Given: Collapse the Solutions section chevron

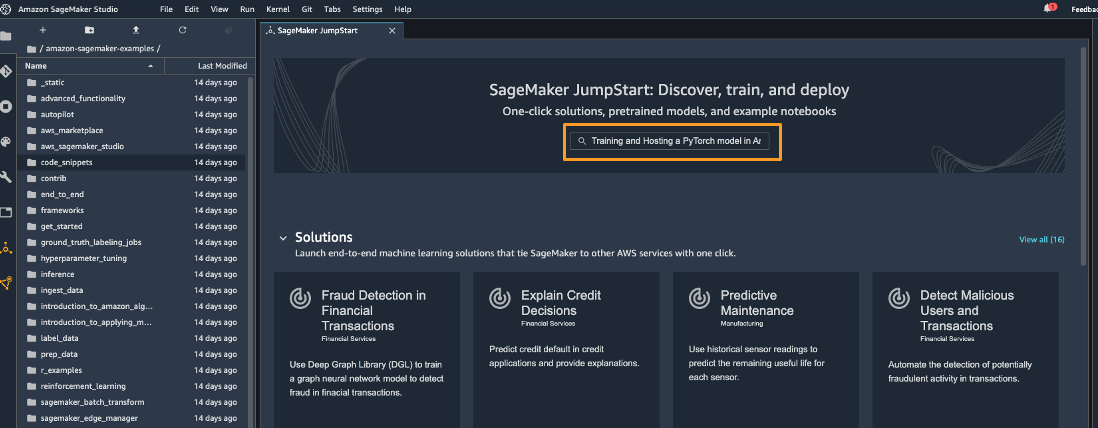Looking at the screenshot, I should 282,237.
